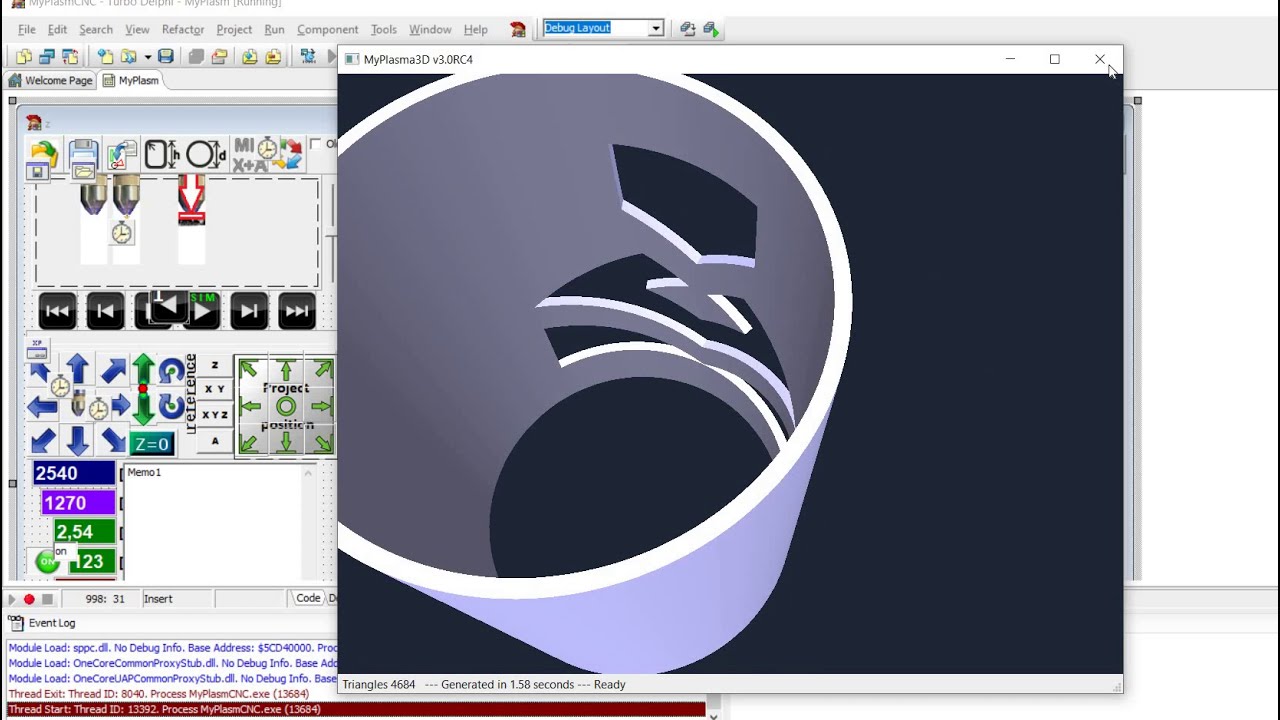The width and height of the screenshot is (1280, 720).
Task: Click the upper blue rotate arrow icon
Action: coord(171,371)
